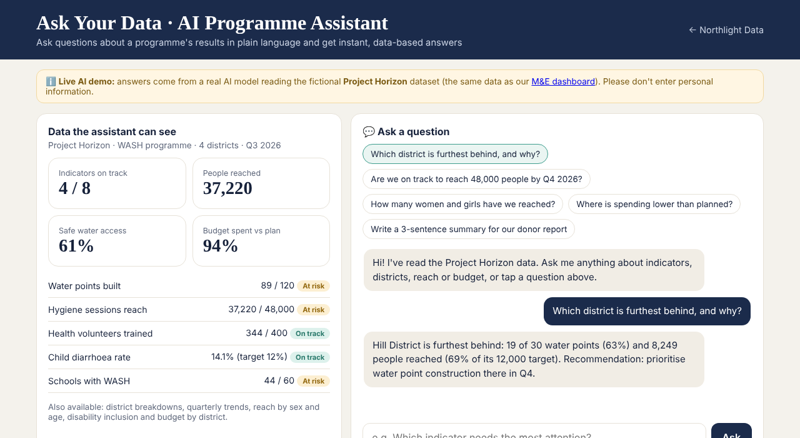Click the '89 / 120' water points value
This screenshot has height=438, width=800.
tap(277, 285)
